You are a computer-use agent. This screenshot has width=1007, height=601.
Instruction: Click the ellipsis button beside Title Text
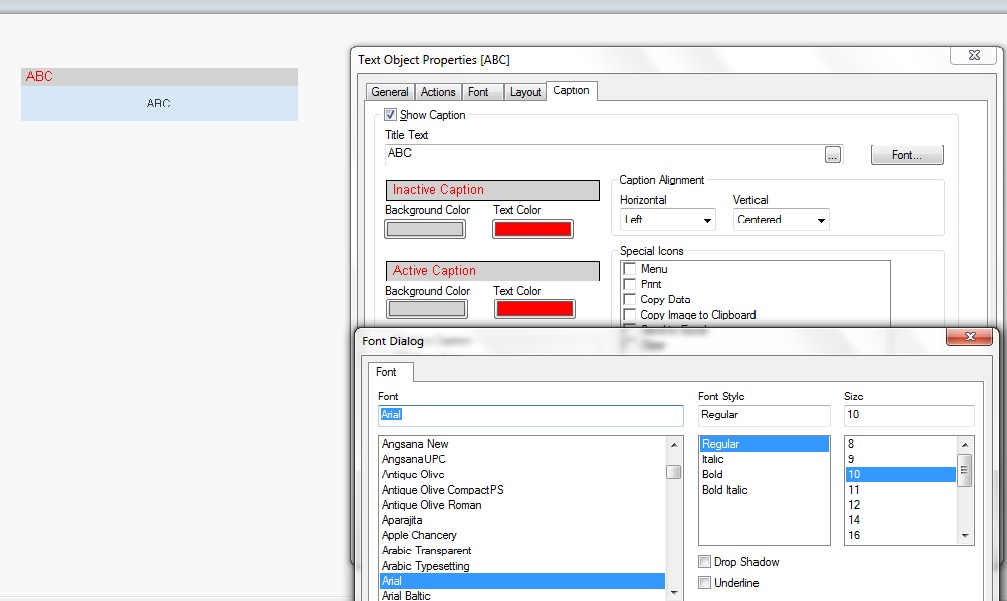832,155
